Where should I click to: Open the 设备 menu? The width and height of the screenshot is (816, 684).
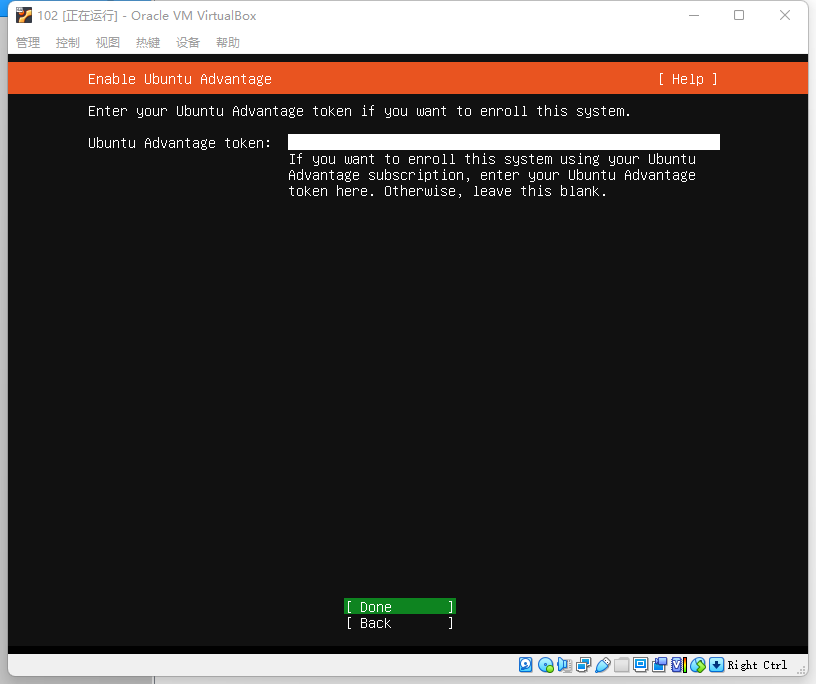point(188,43)
